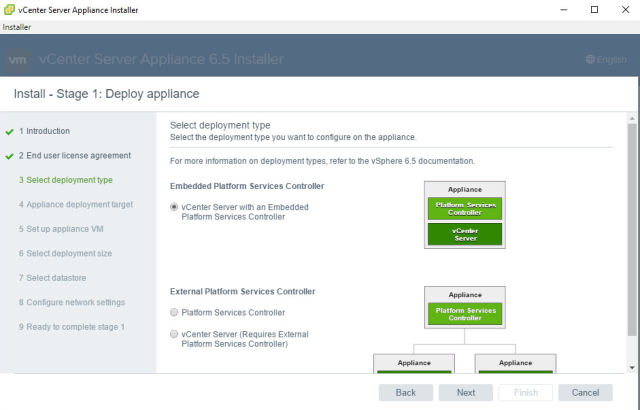Open step 4 Appliance deployment target

76,204
